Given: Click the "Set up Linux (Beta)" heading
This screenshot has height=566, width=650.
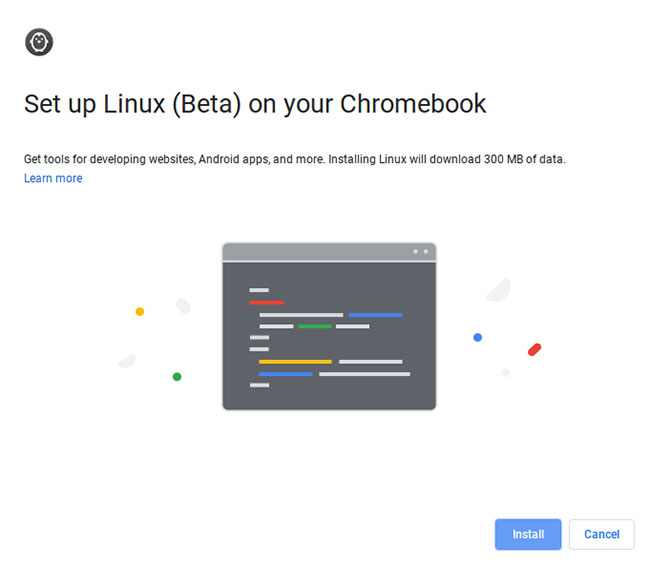Looking at the screenshot, I should pos(255,104).
